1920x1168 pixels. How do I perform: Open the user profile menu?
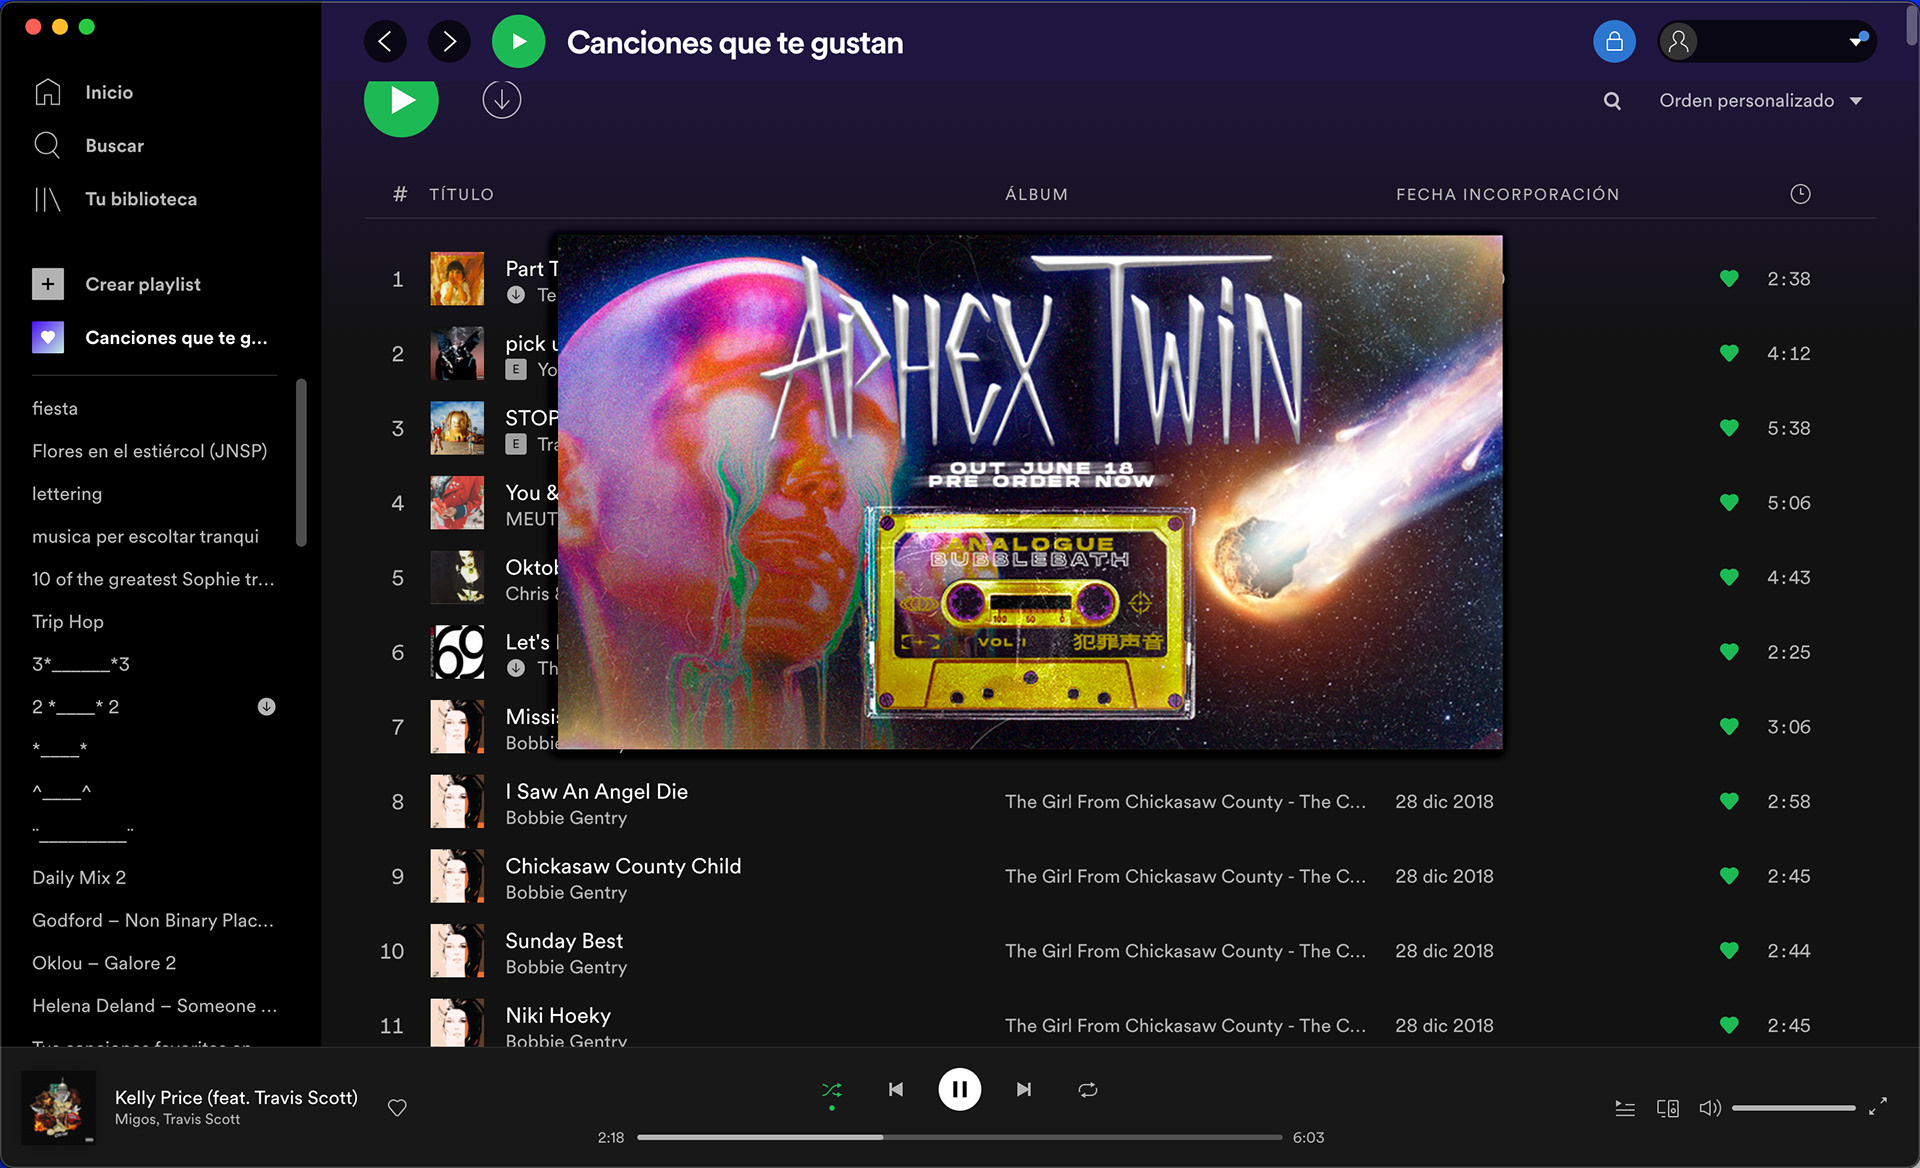(1767, 42)
